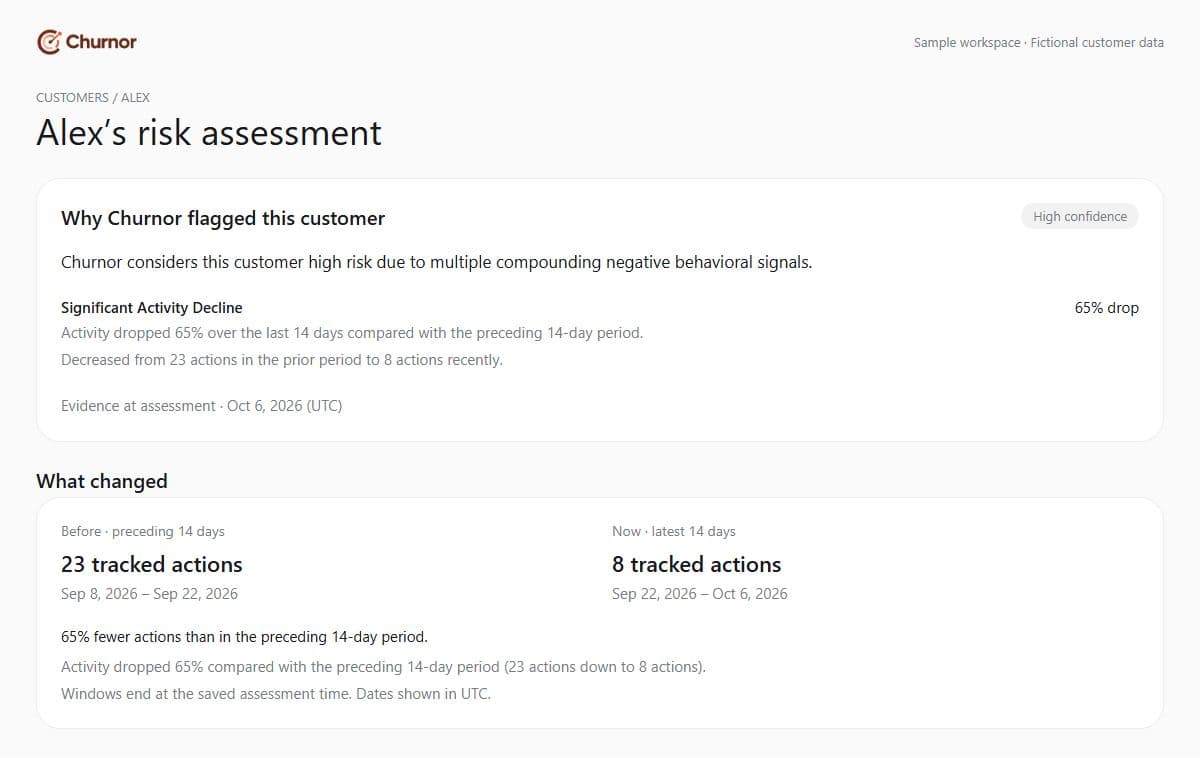Select the 'Now · latest 14 days' label

674,531
